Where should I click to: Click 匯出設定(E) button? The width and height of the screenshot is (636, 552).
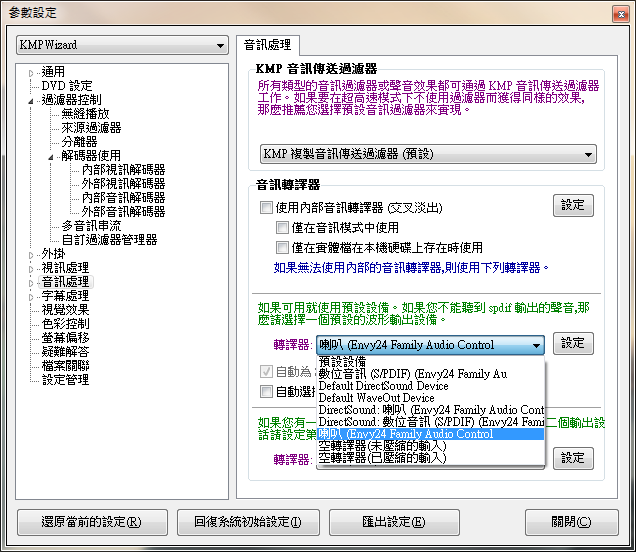(394, 522)
